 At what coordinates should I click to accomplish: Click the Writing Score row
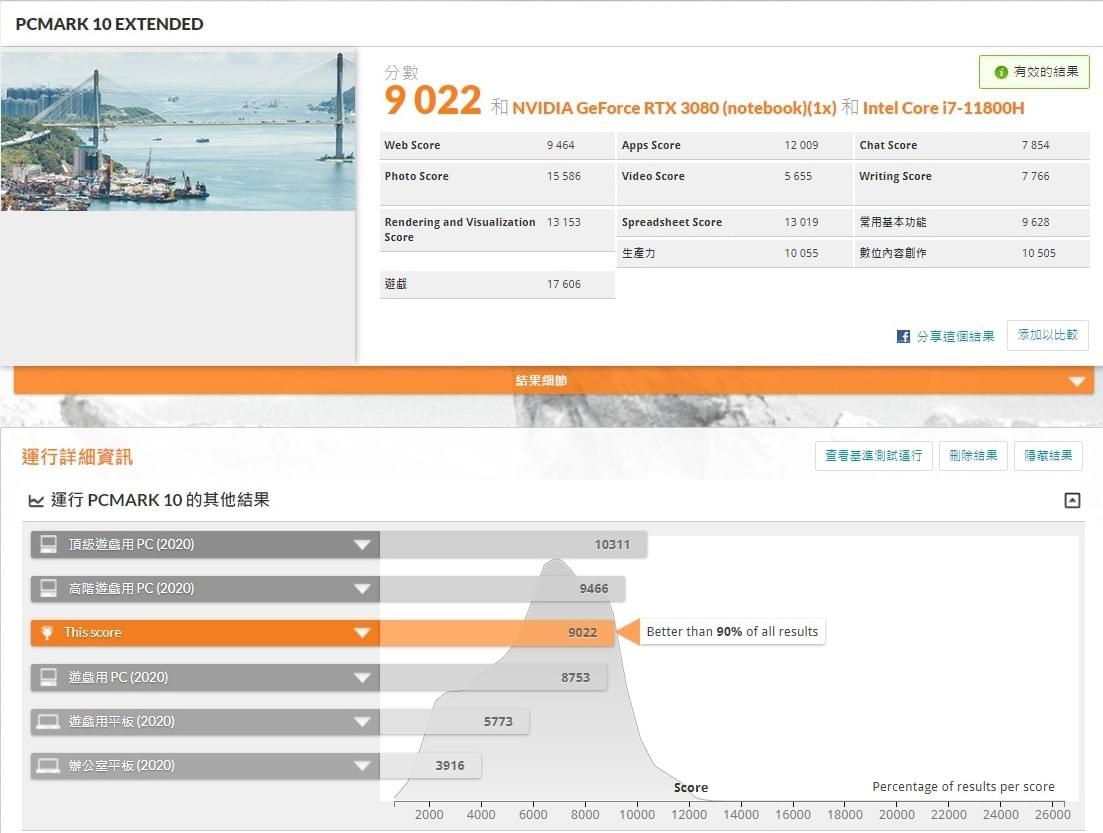coord(972,184)
